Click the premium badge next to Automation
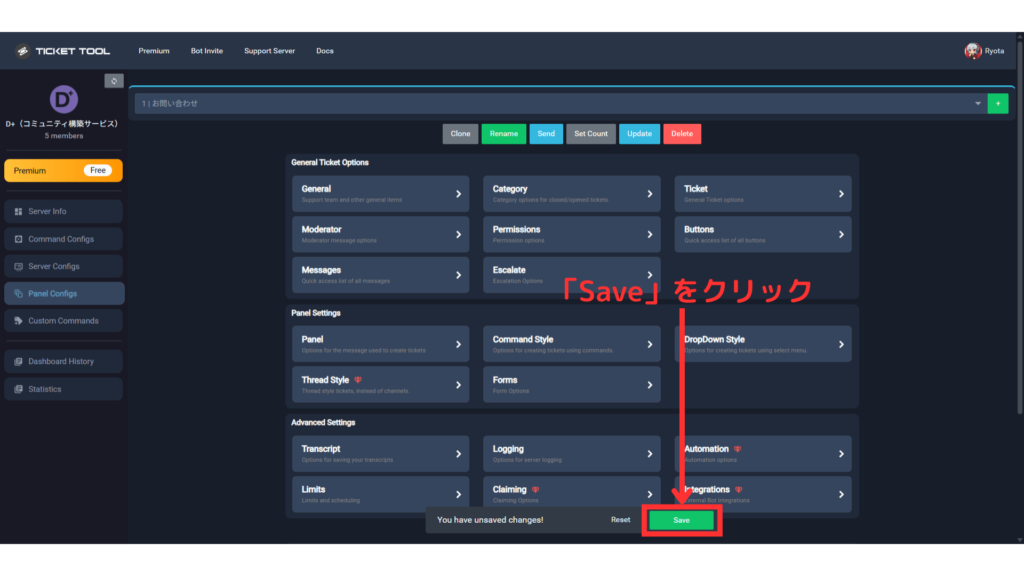This screenshot has height=576, width=1024. click(x=737, y=449)
